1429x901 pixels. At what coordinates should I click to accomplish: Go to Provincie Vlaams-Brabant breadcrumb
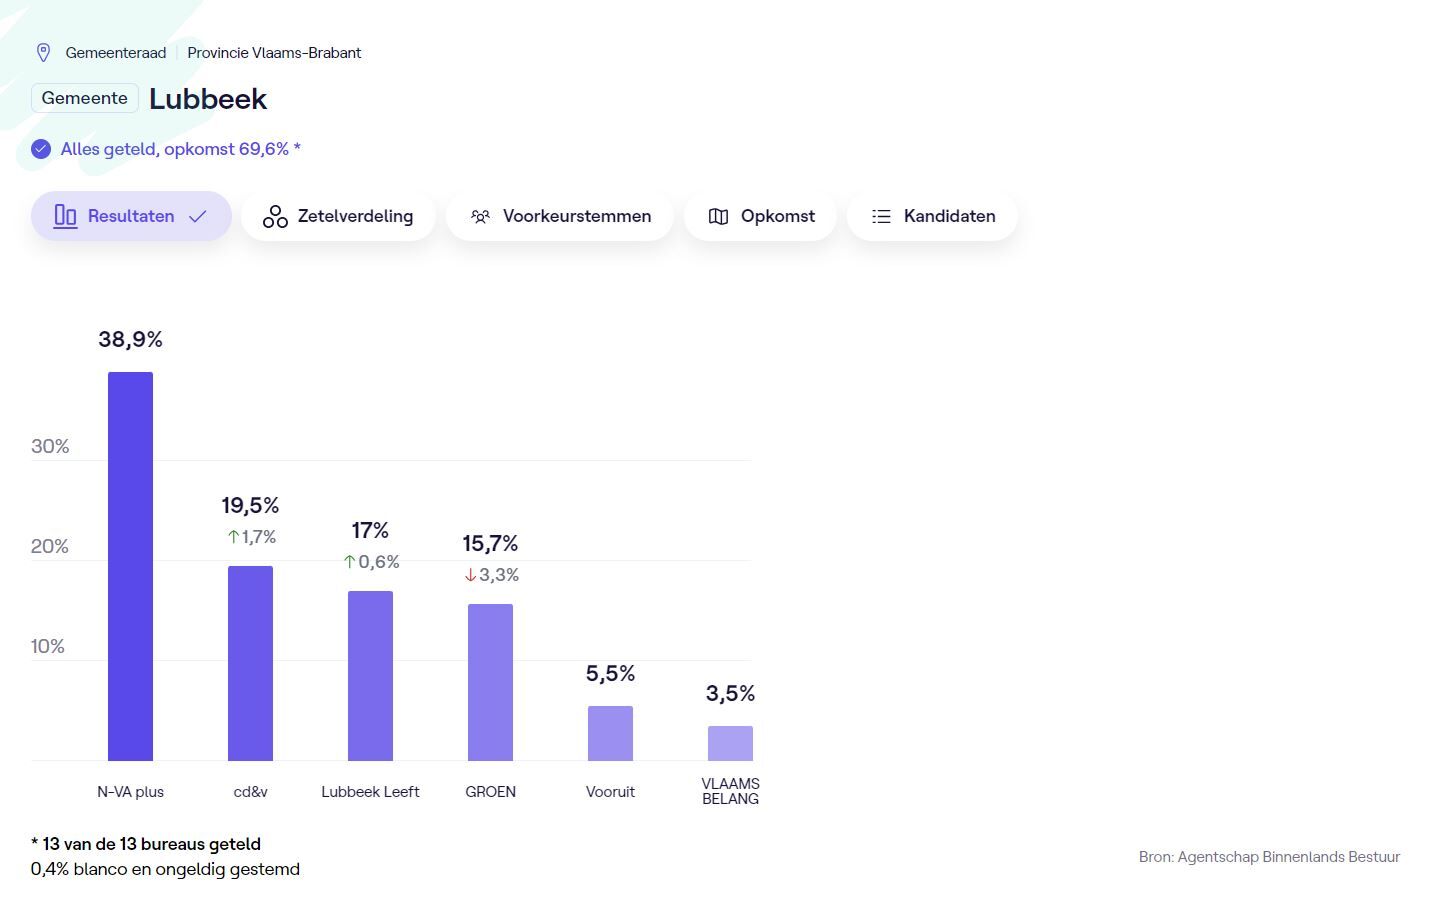tap(274, 53)
